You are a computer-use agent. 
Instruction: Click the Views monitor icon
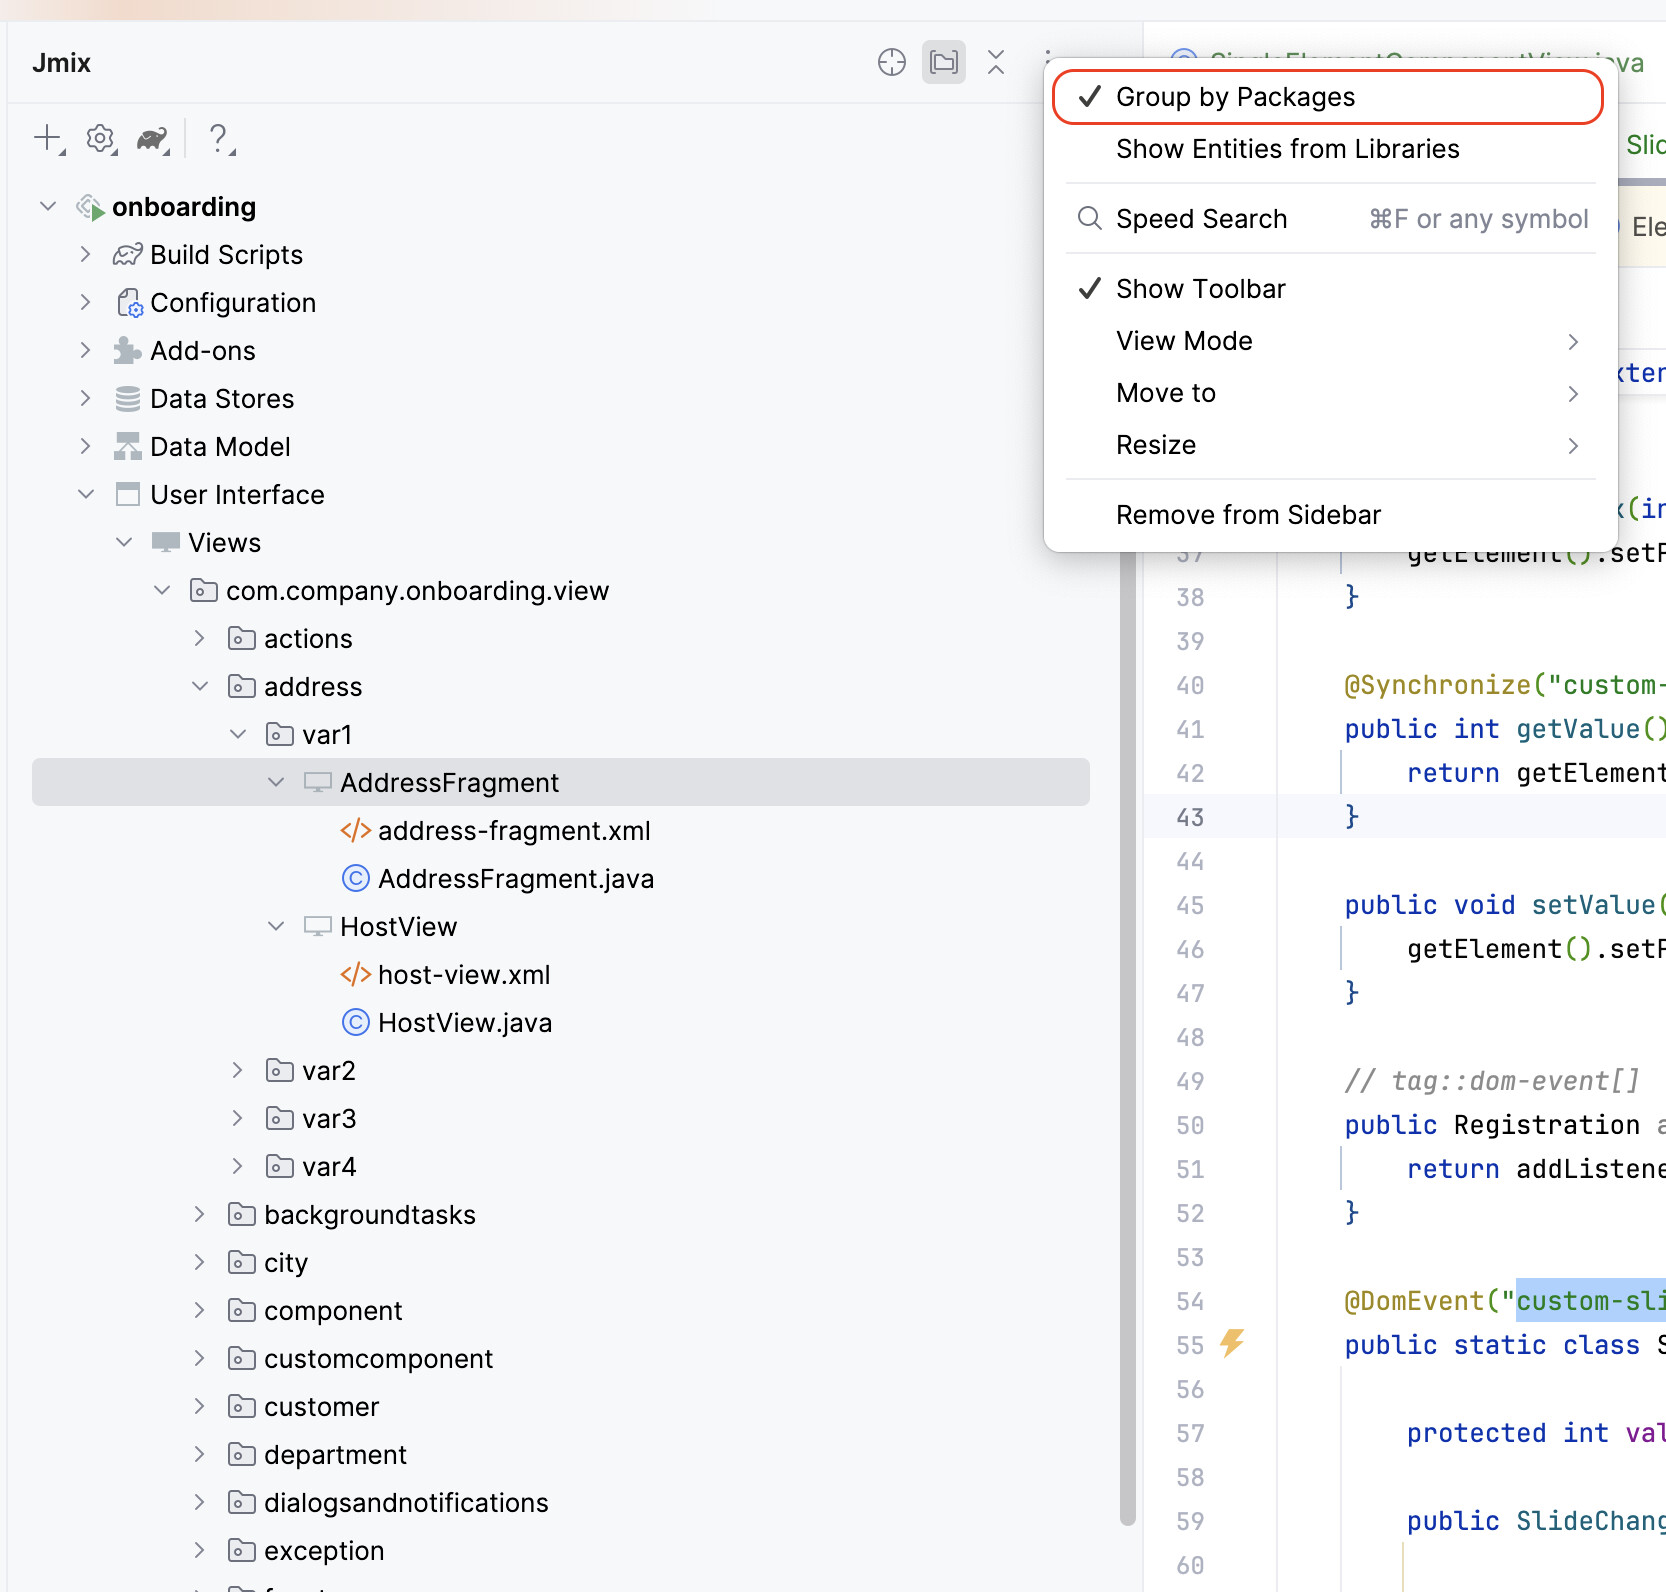coord(165,543)
